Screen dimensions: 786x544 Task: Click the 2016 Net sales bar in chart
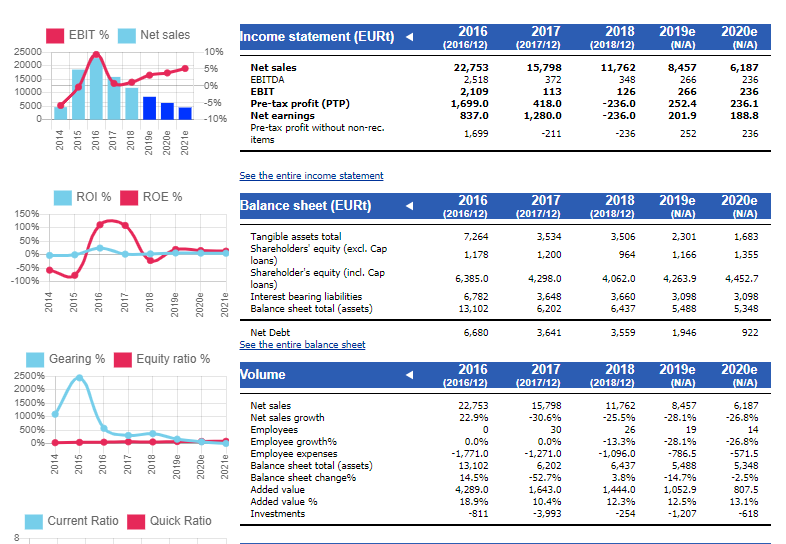(x=96, y=88)
